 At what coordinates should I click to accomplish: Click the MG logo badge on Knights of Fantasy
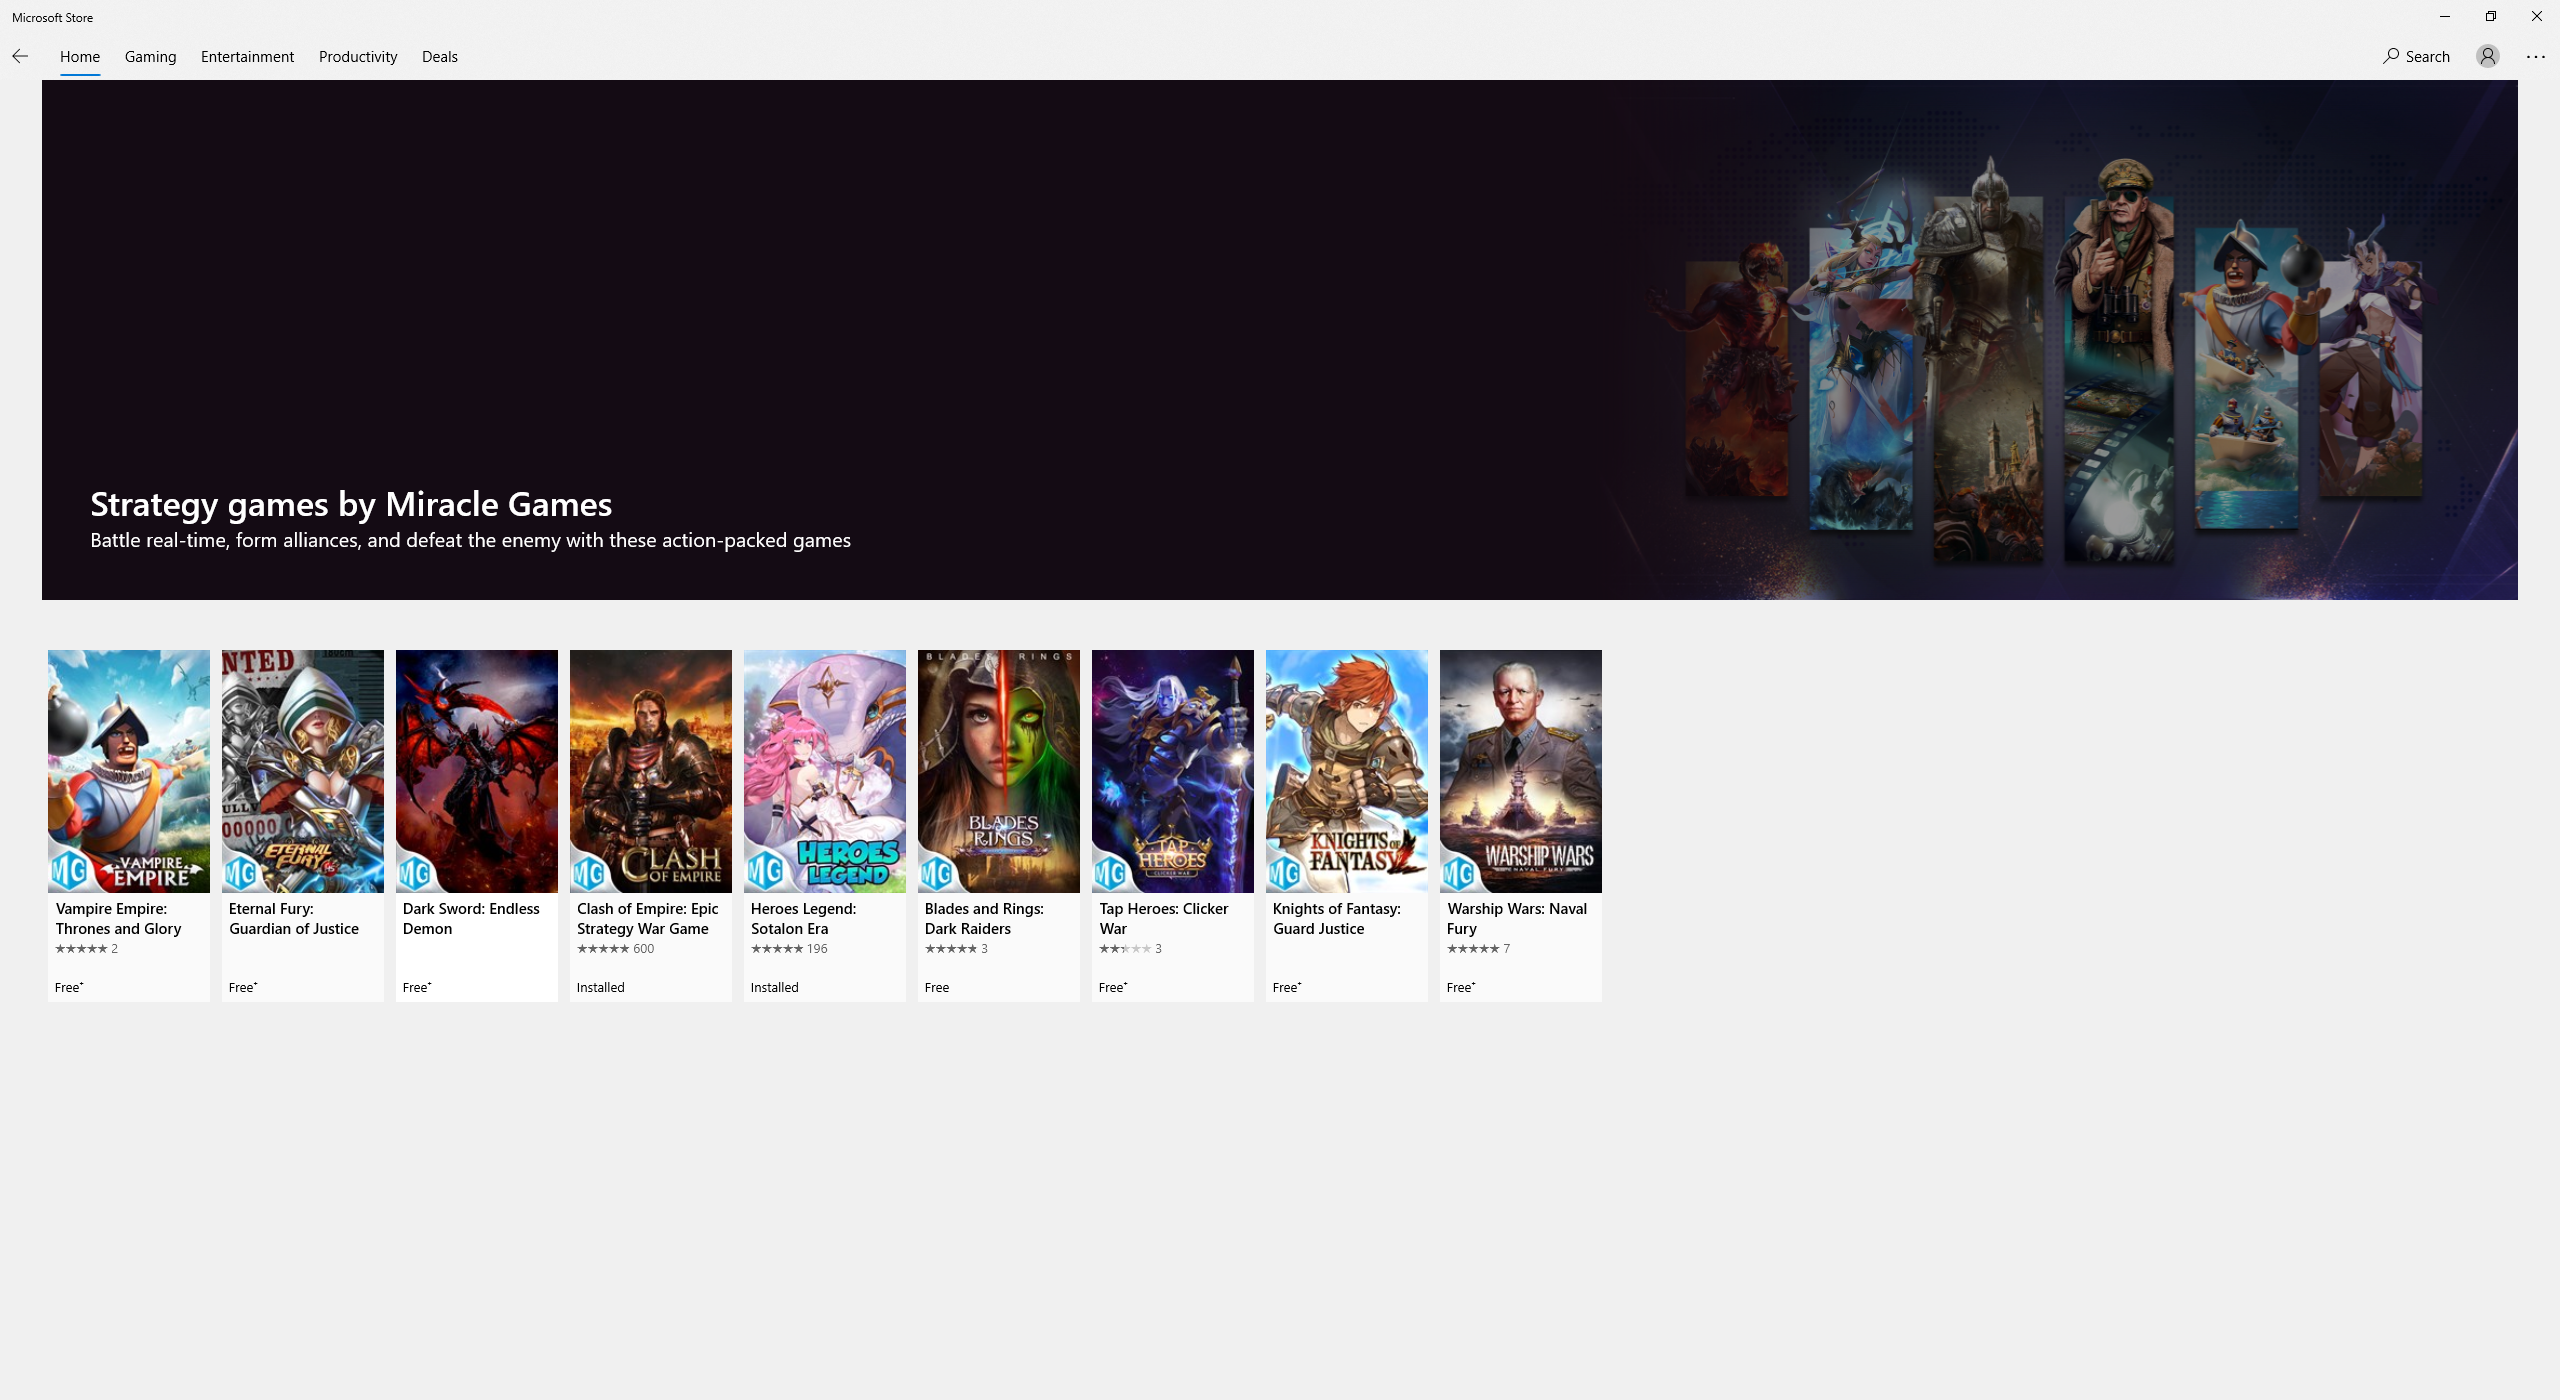click(1285, 873)
